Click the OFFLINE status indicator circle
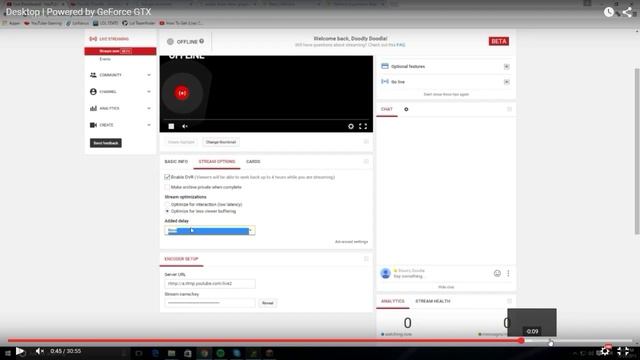The width and height of the screenshot is (640, 360). (170, 42)
